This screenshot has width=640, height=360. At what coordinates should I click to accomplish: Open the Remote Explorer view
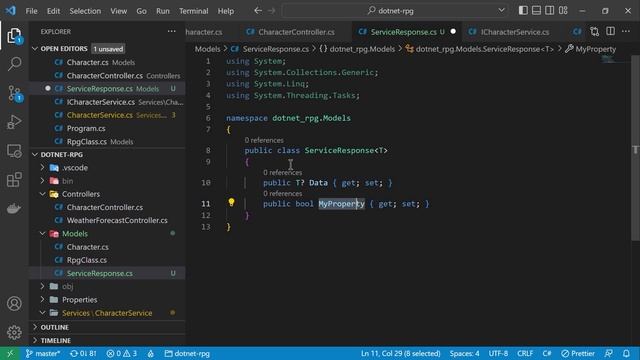[14, 151]
